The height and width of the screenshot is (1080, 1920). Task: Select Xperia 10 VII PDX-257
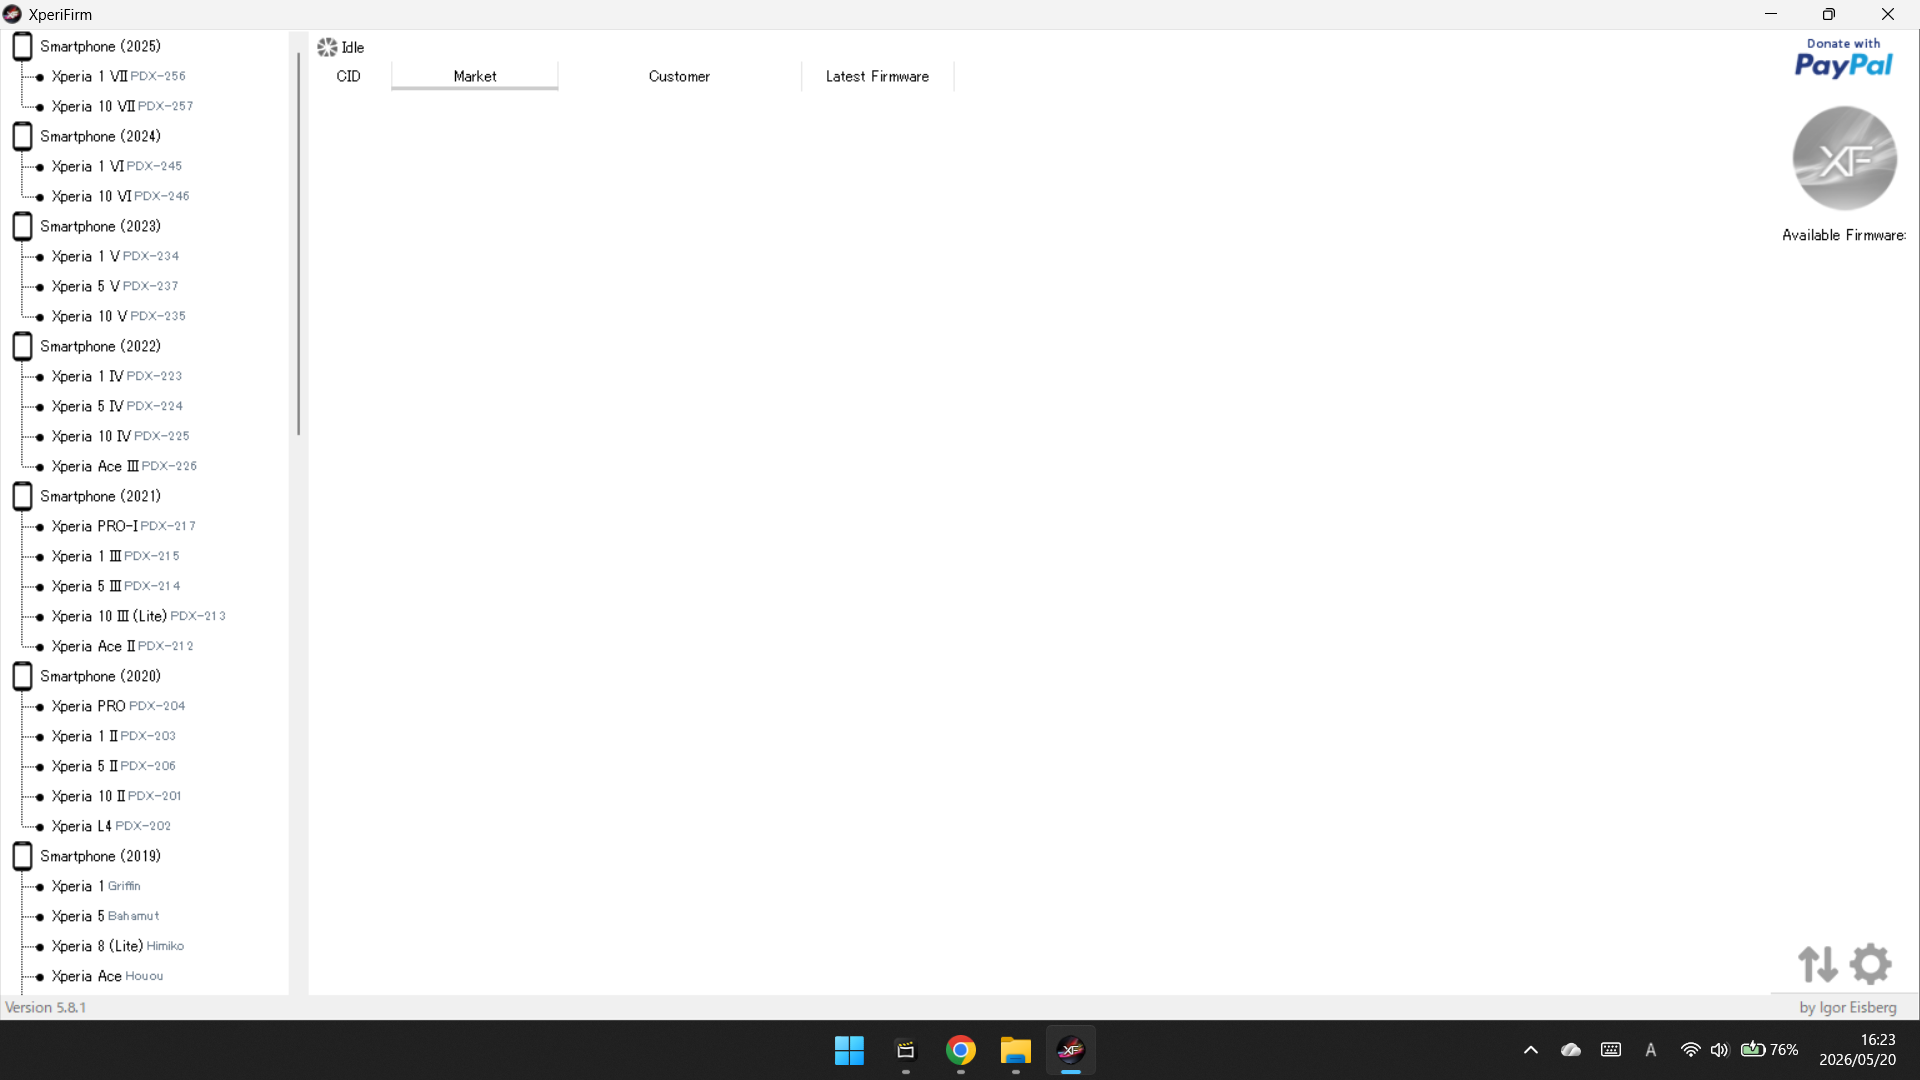123,106
